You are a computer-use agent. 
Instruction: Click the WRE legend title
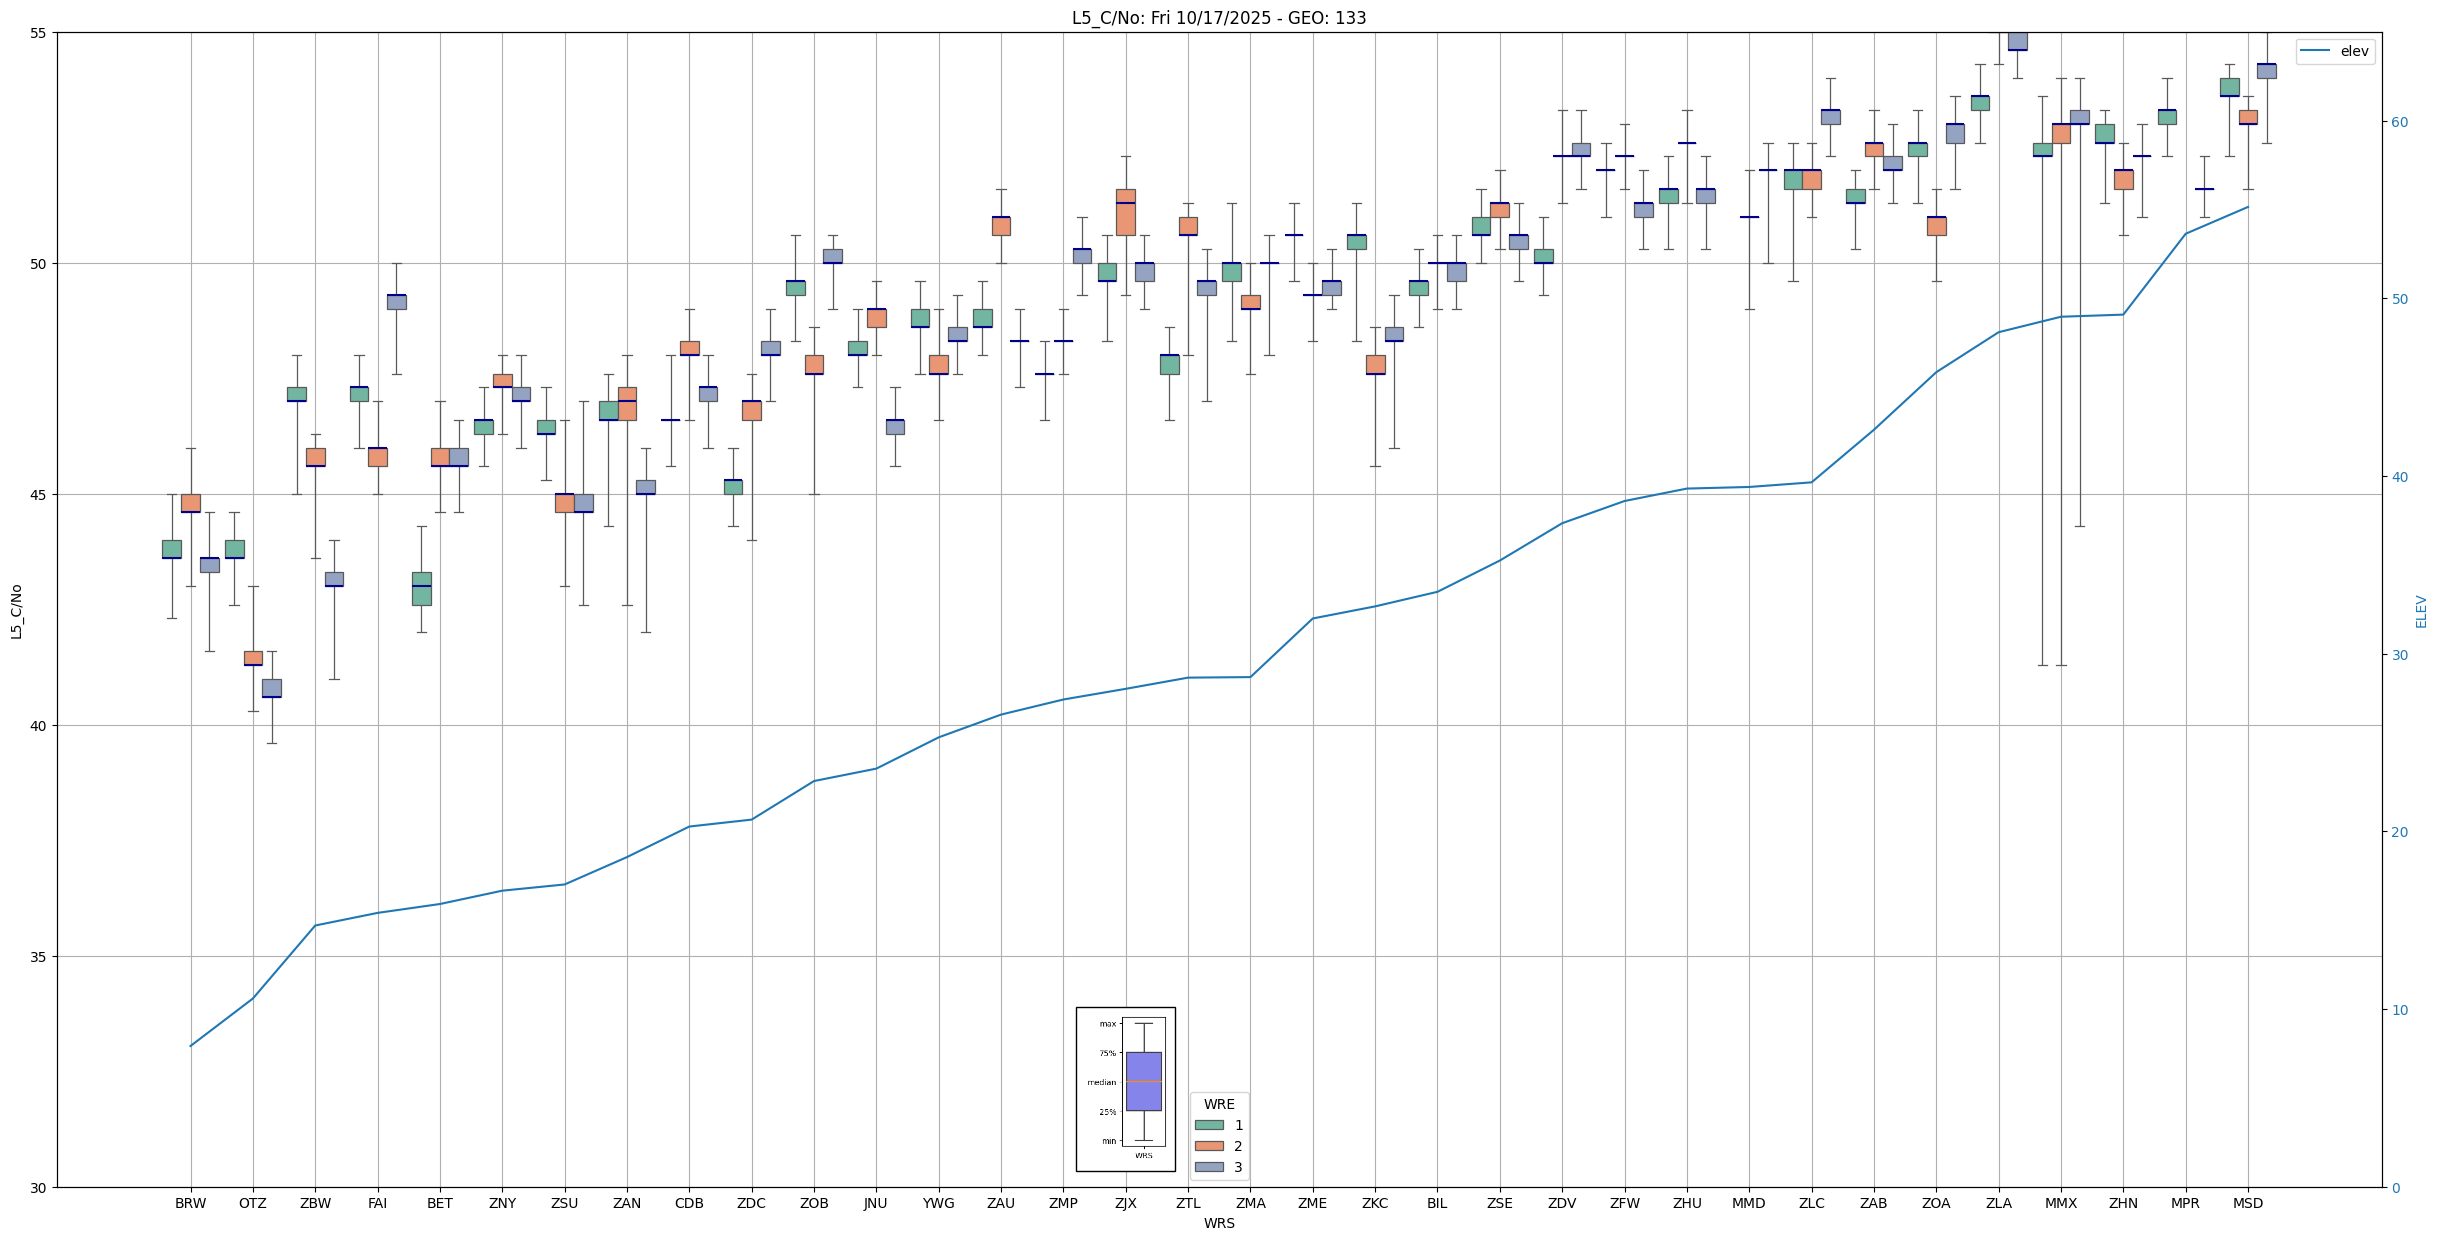coord(1219,1104)
